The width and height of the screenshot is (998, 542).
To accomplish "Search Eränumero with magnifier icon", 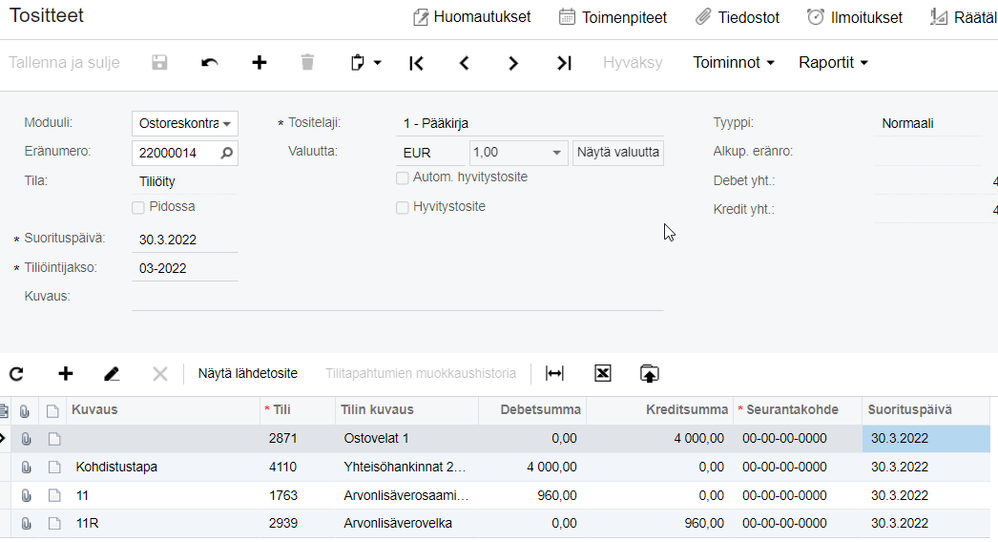I will click(x=227, y=153).
